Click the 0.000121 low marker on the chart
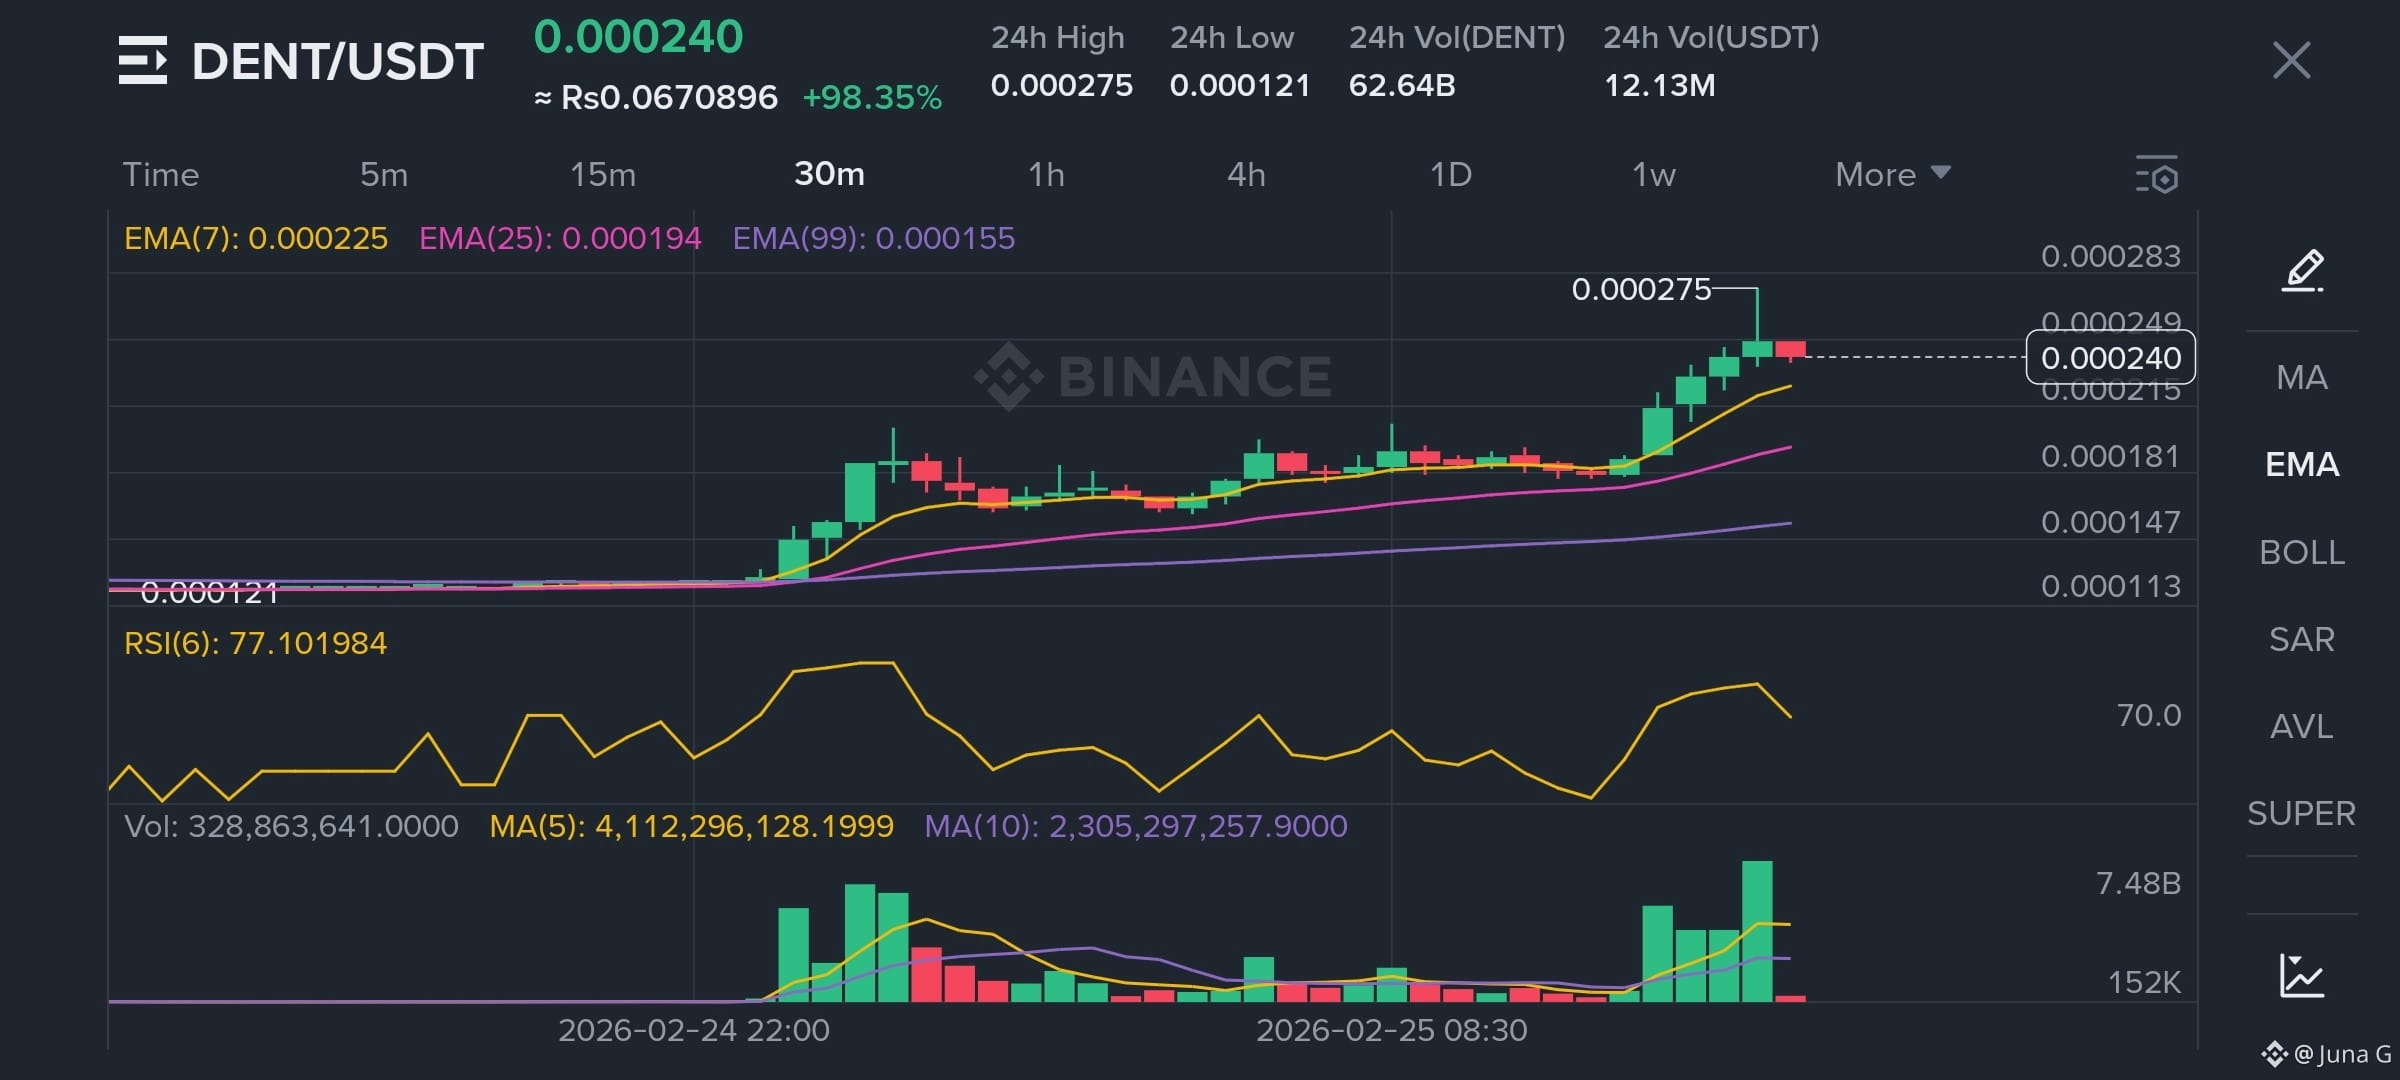This screenshot has height=1080, width=2400. pyautogui.click(x=209, y=592)
